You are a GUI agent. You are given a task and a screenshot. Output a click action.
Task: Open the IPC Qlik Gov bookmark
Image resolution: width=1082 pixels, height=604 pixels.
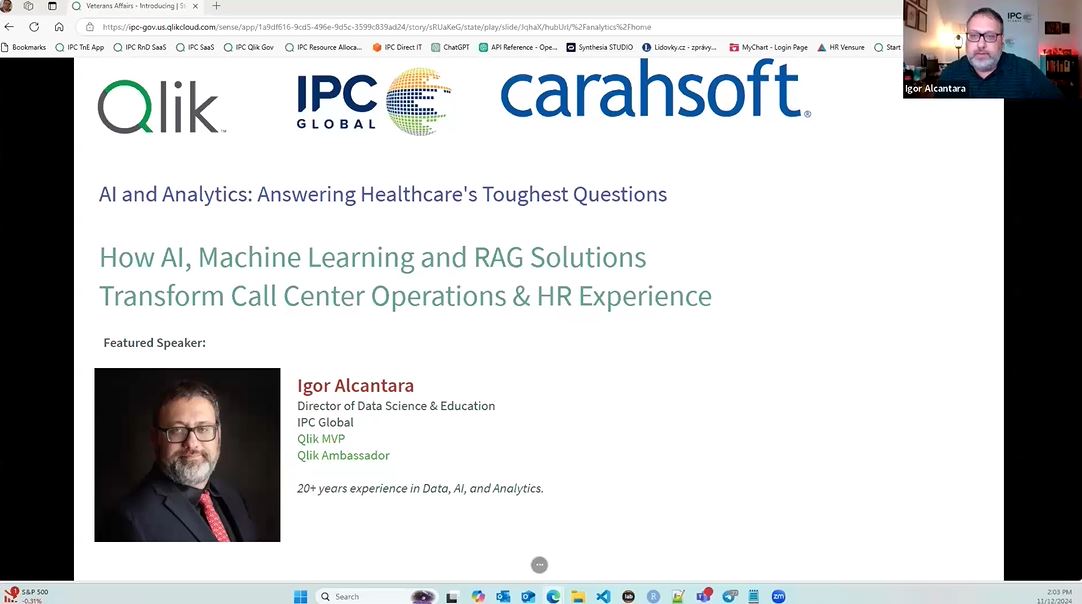(x=248, y=47)
